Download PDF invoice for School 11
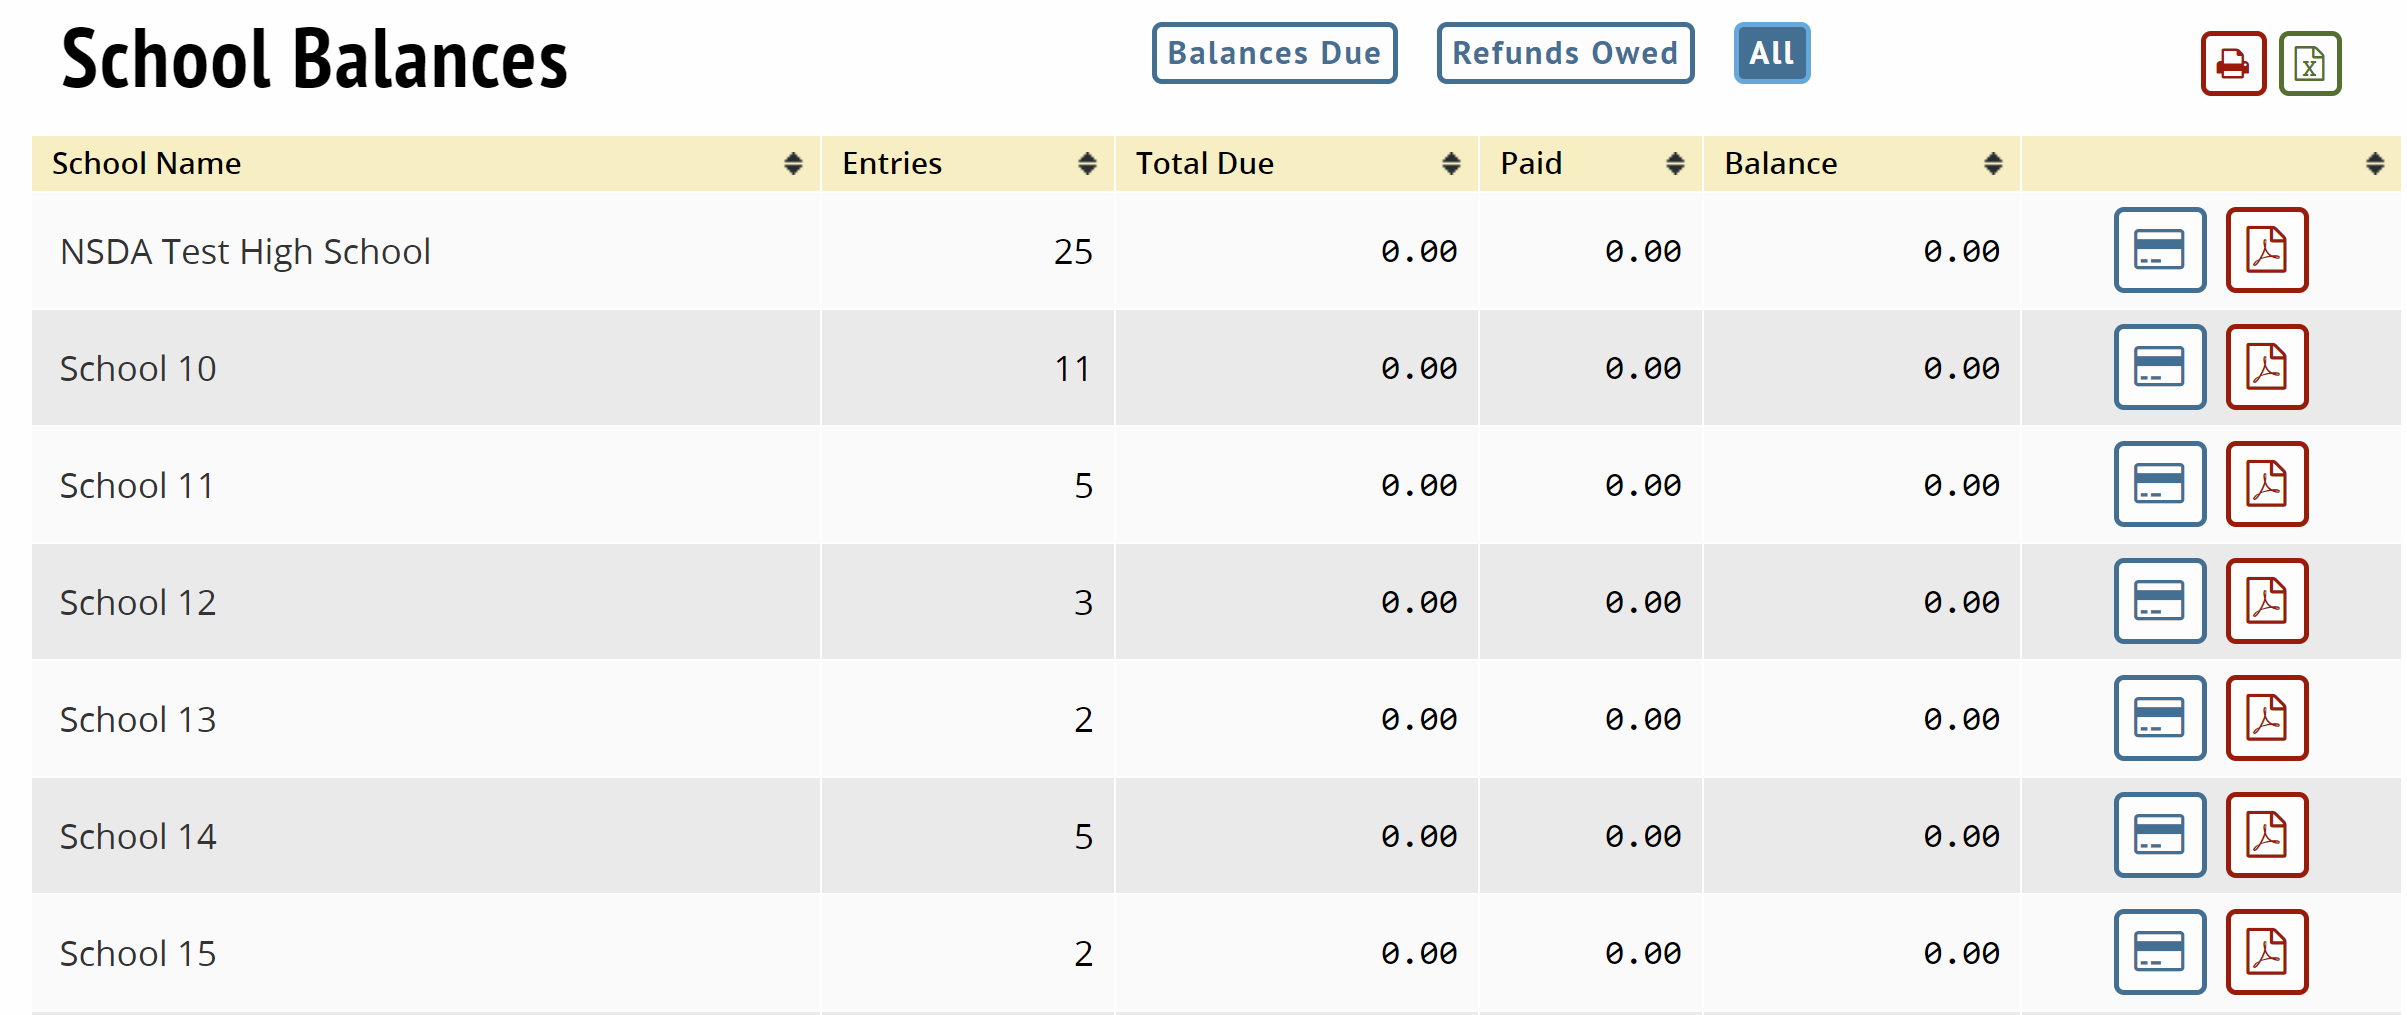Screen dimensions: 2407x1015 (x=2266, y=484)
